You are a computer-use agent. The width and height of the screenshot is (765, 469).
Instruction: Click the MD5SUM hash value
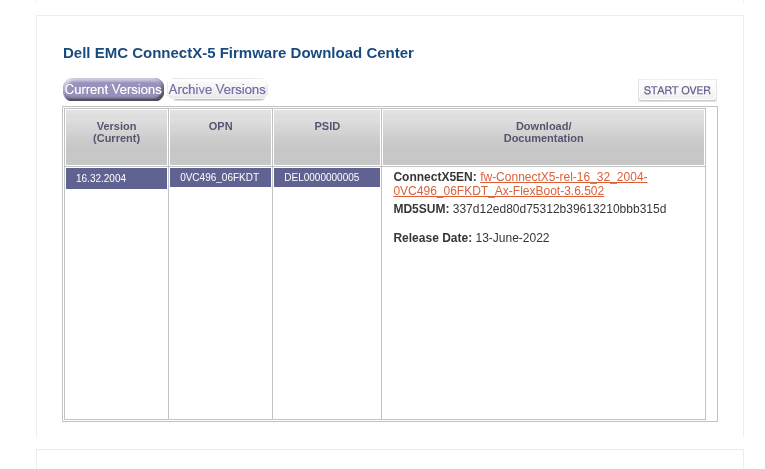pyautogui.click(x=559, y=209)
